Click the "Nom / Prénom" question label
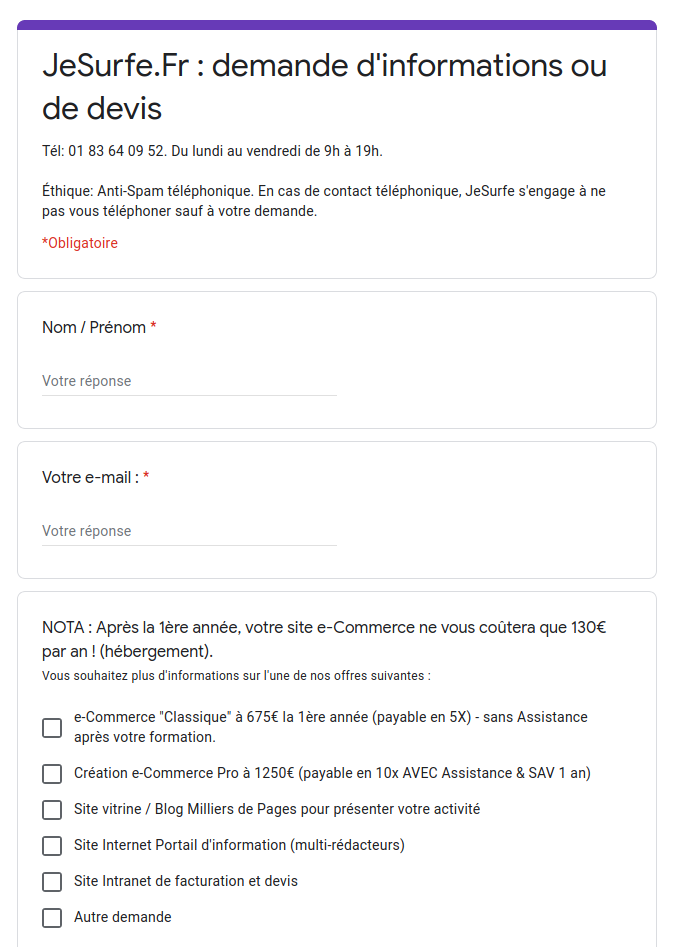 tap(94, 328)
